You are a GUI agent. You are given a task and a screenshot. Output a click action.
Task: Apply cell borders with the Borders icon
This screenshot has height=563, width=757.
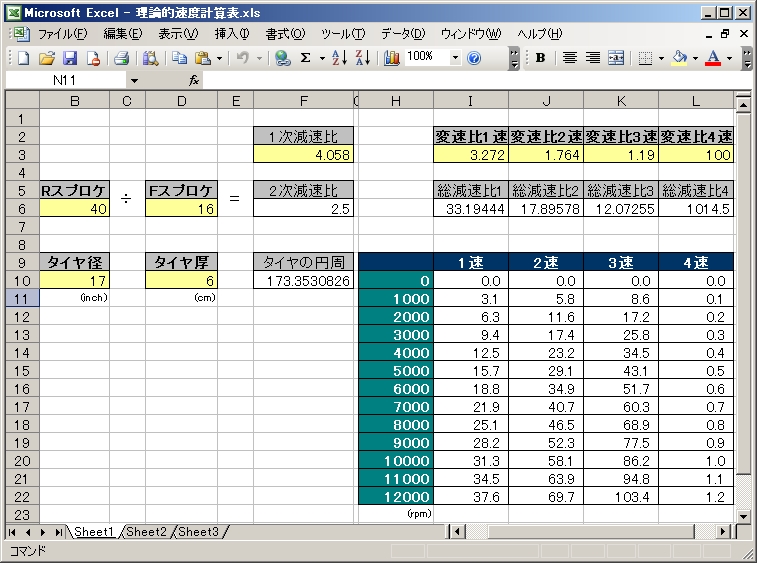point(645,58)
